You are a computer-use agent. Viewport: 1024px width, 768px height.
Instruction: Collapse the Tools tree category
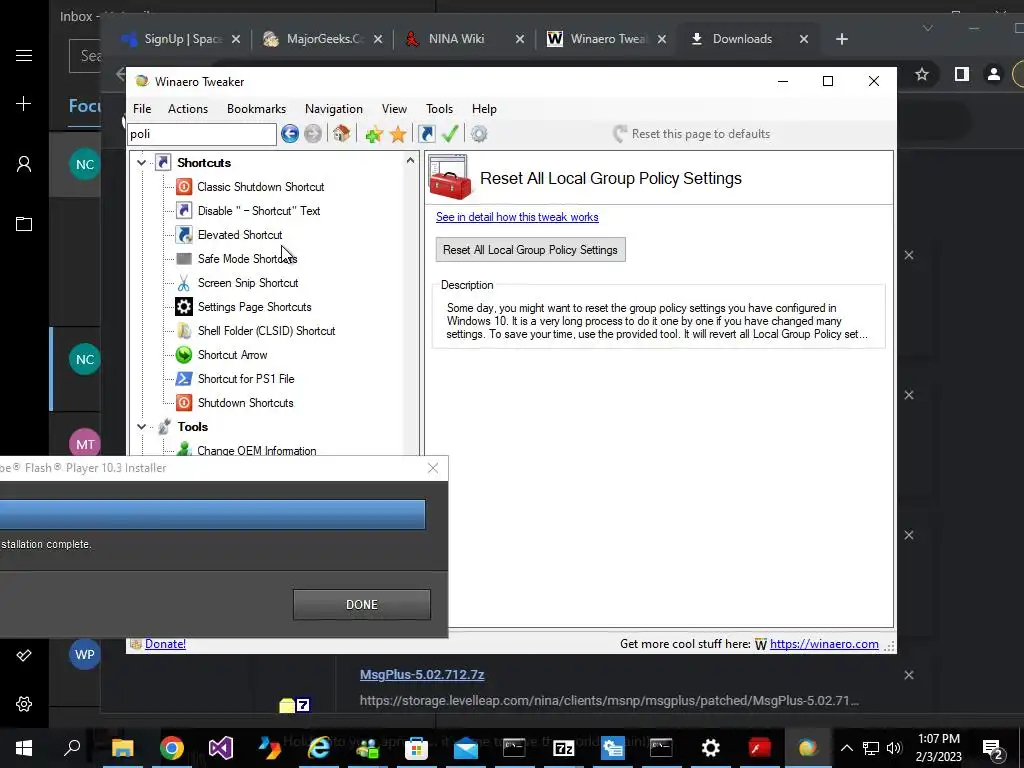[x=141, y=426]
